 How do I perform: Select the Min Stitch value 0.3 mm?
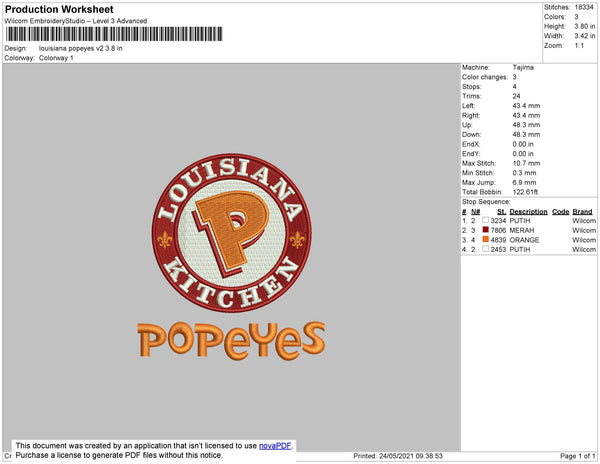[524, 173]
